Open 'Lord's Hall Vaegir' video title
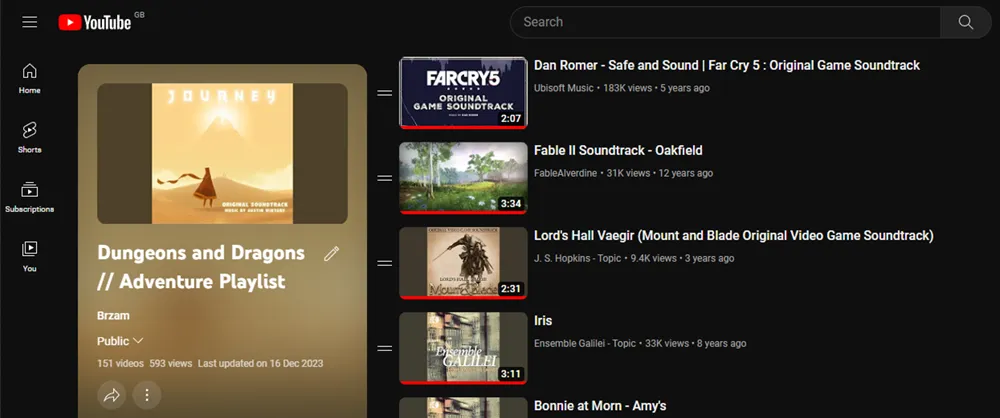 pyautogui.click(x=733, y=236)
